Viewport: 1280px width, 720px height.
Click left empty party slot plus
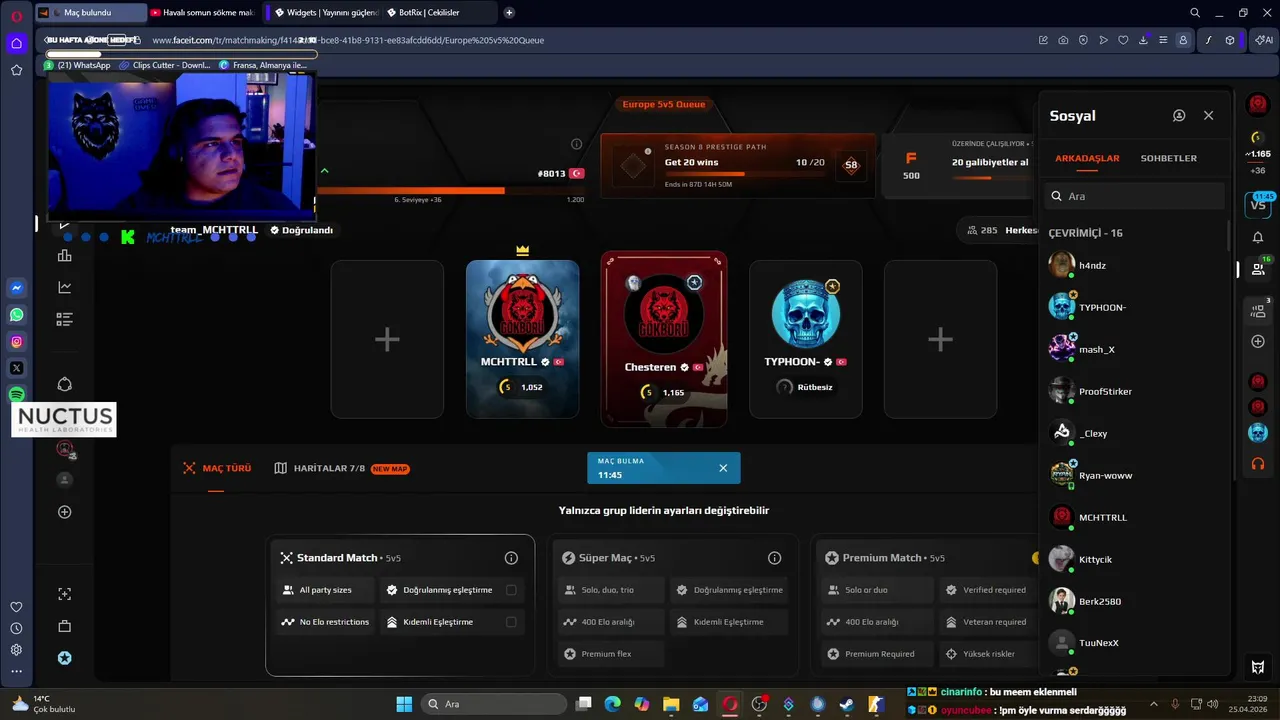387,339
